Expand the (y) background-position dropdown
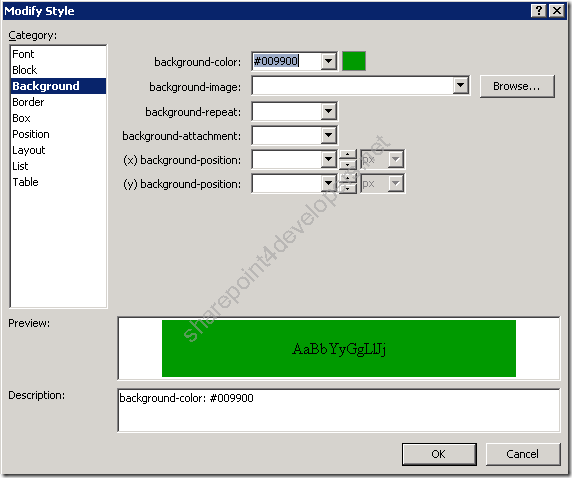Image resolution: width=572 pixels, height=478 pixels. [x=329, y=184]
